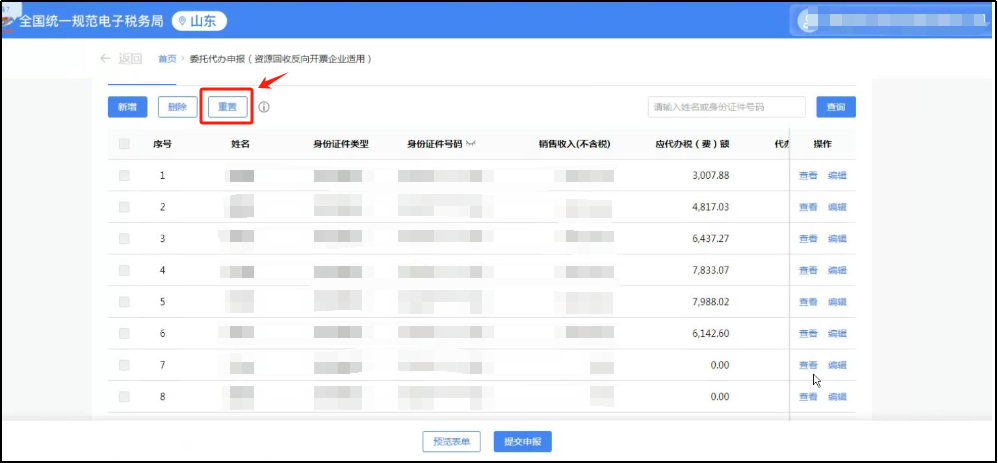The width and height of the screenshot is (998, 463).
Task: Click the 0.00 amount in row 8
Action: coord(719,396)
